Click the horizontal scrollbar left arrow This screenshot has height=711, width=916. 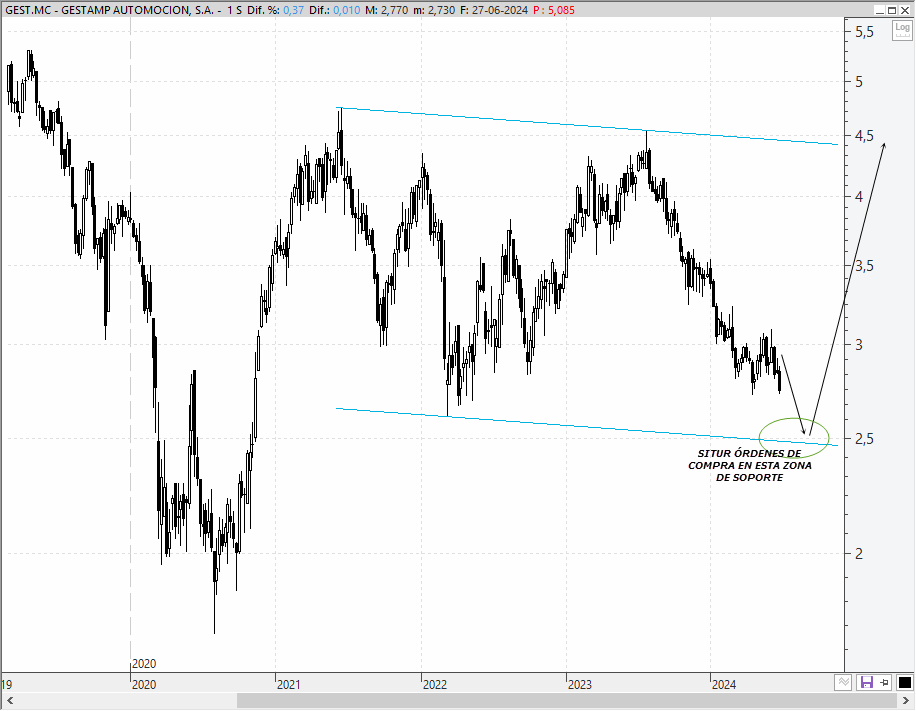coord(10,700)
